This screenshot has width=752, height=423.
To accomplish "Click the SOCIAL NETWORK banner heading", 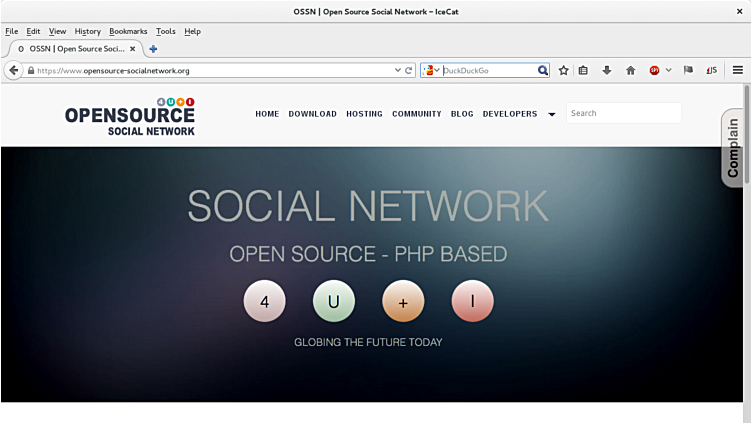I will pos(368,206).
